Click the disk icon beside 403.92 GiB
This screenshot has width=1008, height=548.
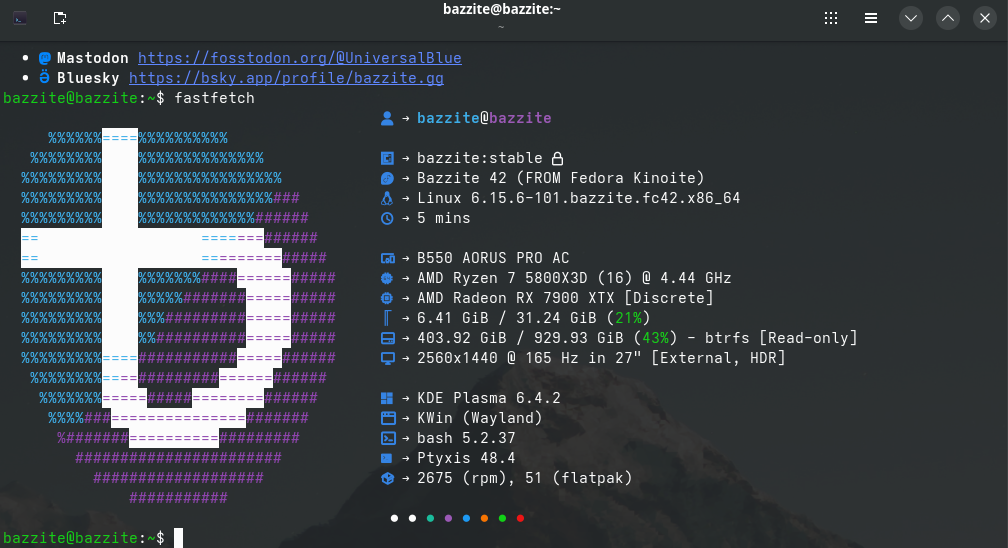coord(388,338)
